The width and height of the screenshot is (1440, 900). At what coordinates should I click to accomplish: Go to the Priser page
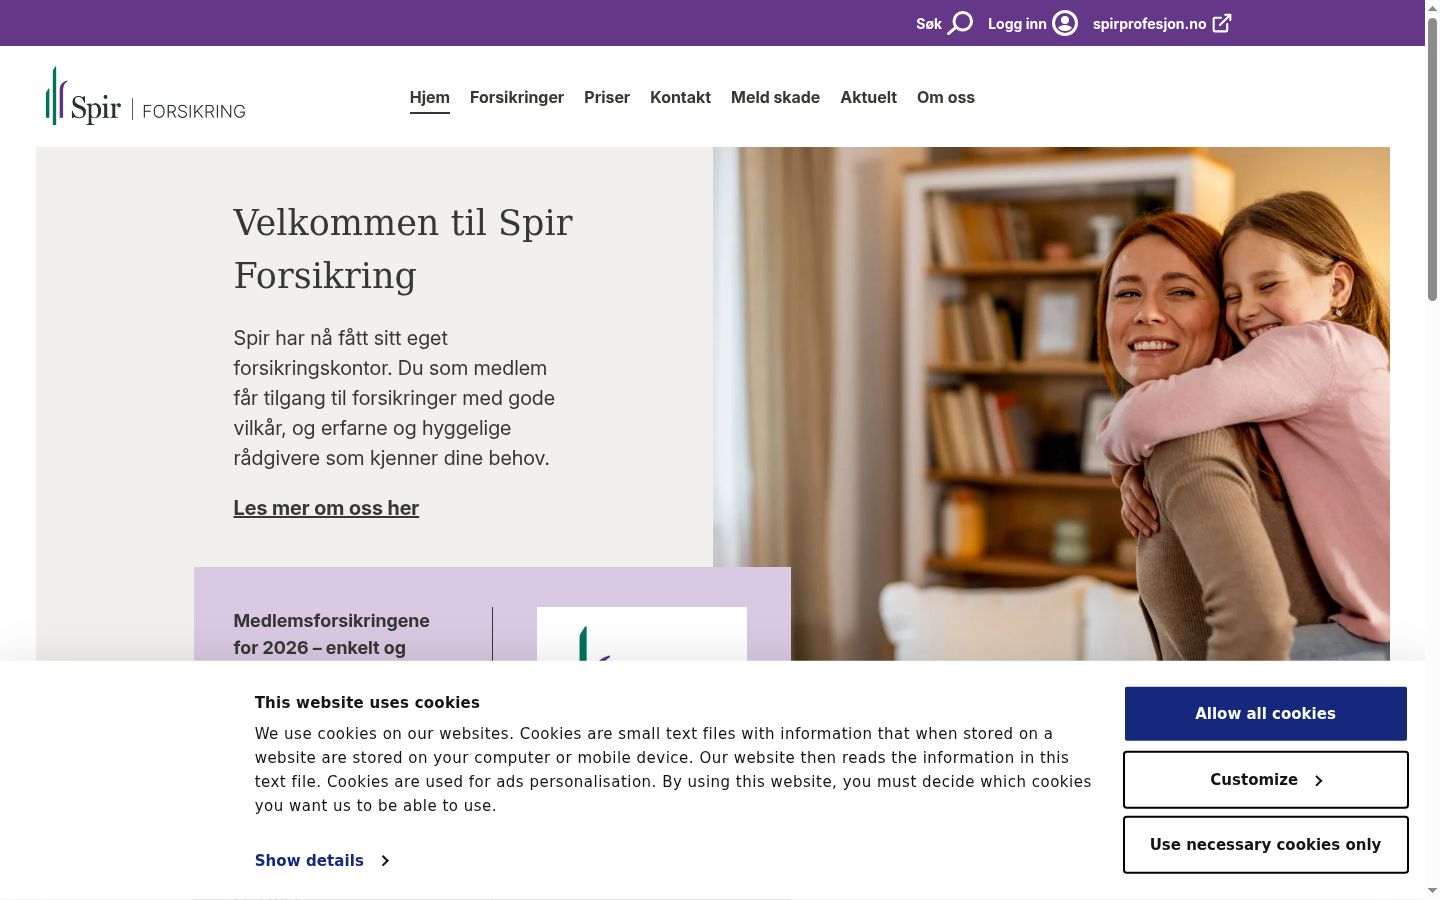coord(607,97)
